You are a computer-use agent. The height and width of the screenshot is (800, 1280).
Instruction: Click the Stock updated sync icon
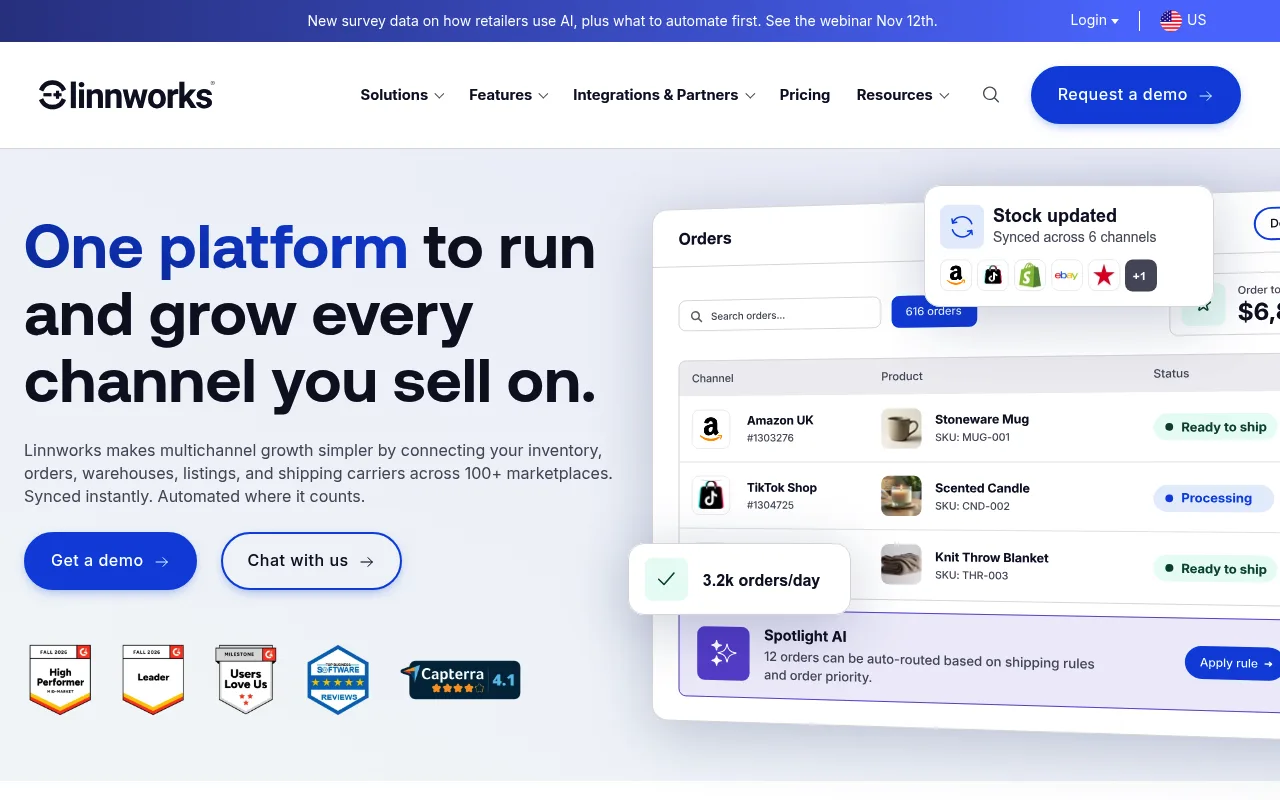tap(962, 227)
